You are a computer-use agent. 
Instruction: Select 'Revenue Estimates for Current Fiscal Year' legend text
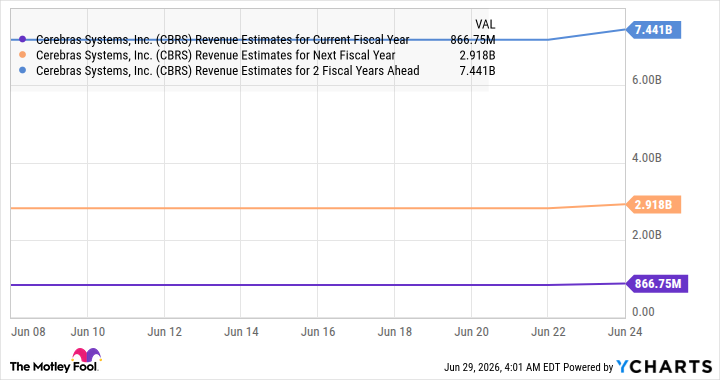coord(302,40)
